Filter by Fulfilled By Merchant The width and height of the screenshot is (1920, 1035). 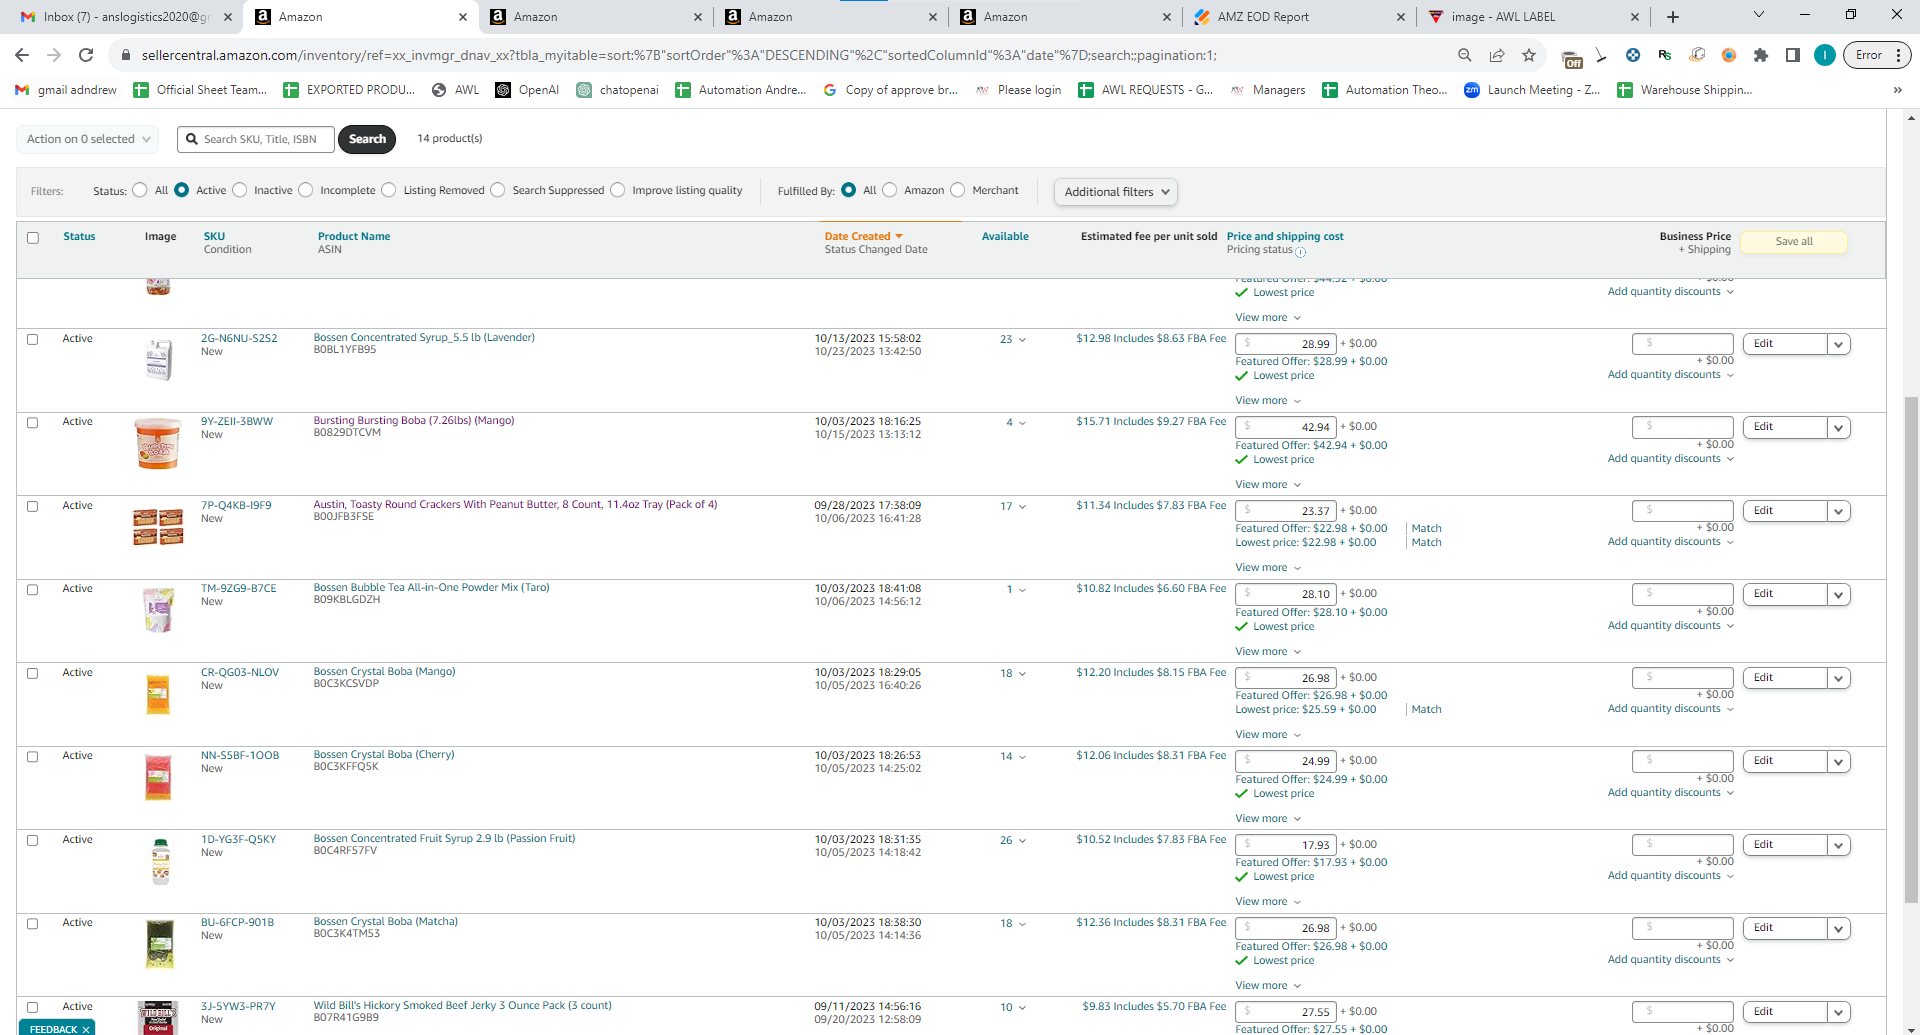tap(958, 190)
